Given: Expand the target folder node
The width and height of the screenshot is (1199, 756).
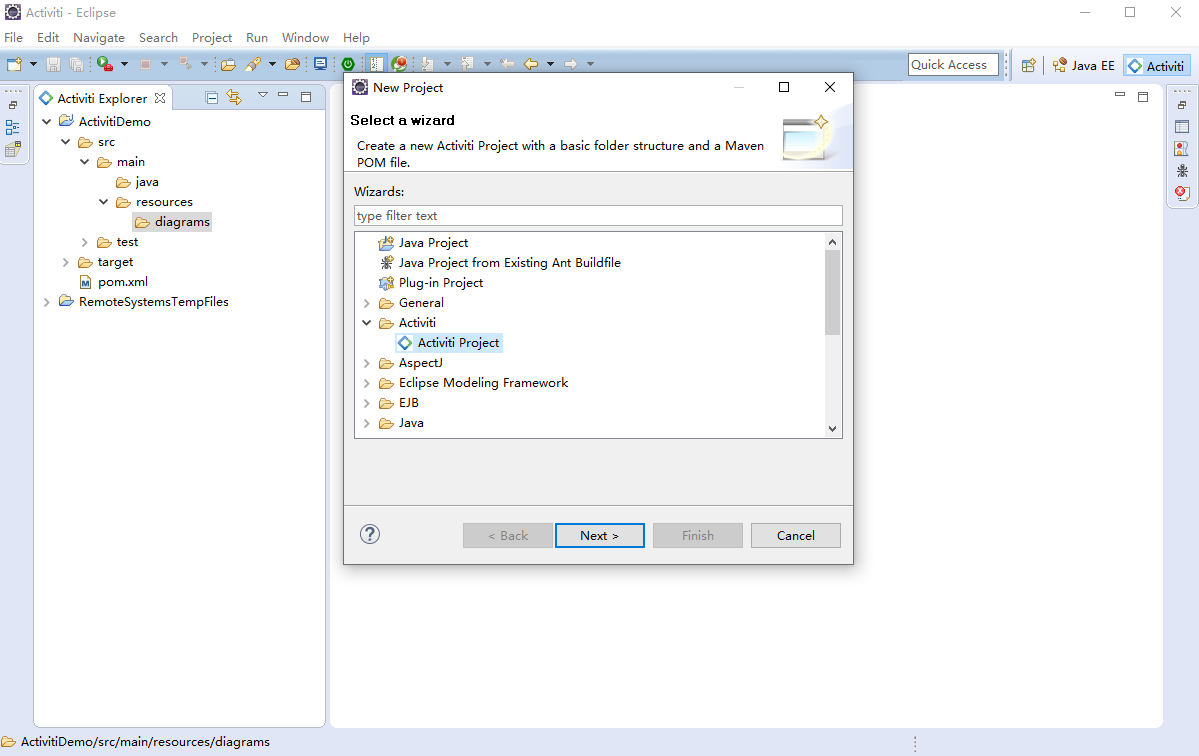Looking at the screenshot, I should pyautogui.click(x=66, y=262).
